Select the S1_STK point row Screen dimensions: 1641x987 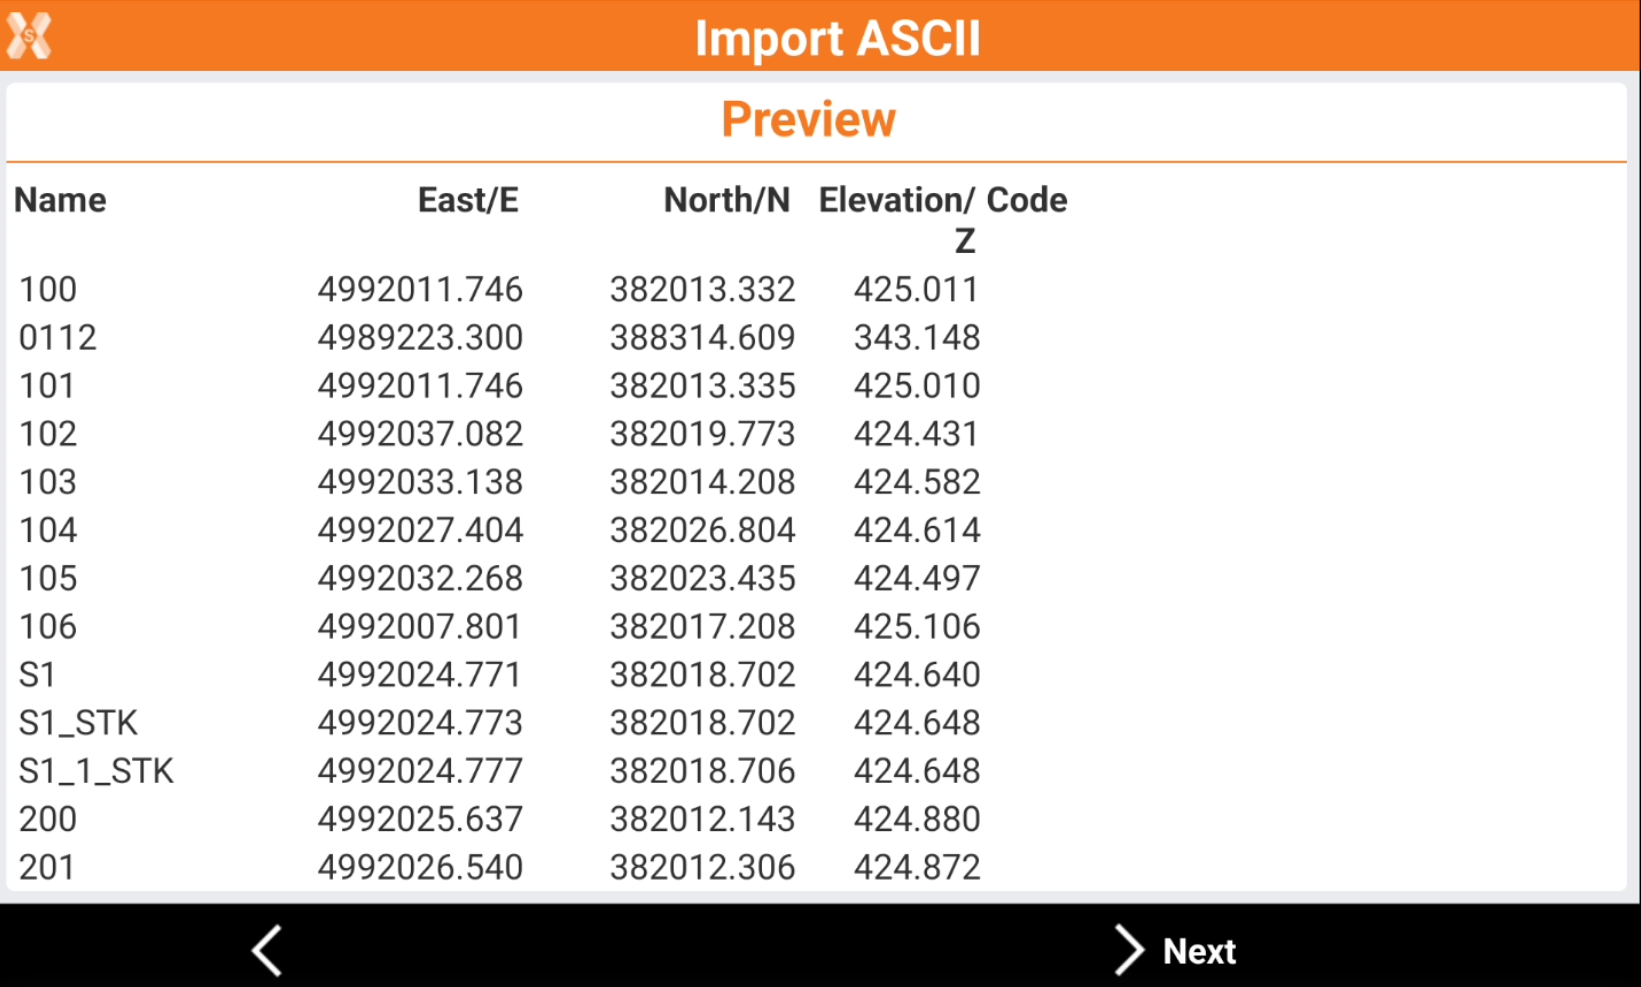pos(78,723)
